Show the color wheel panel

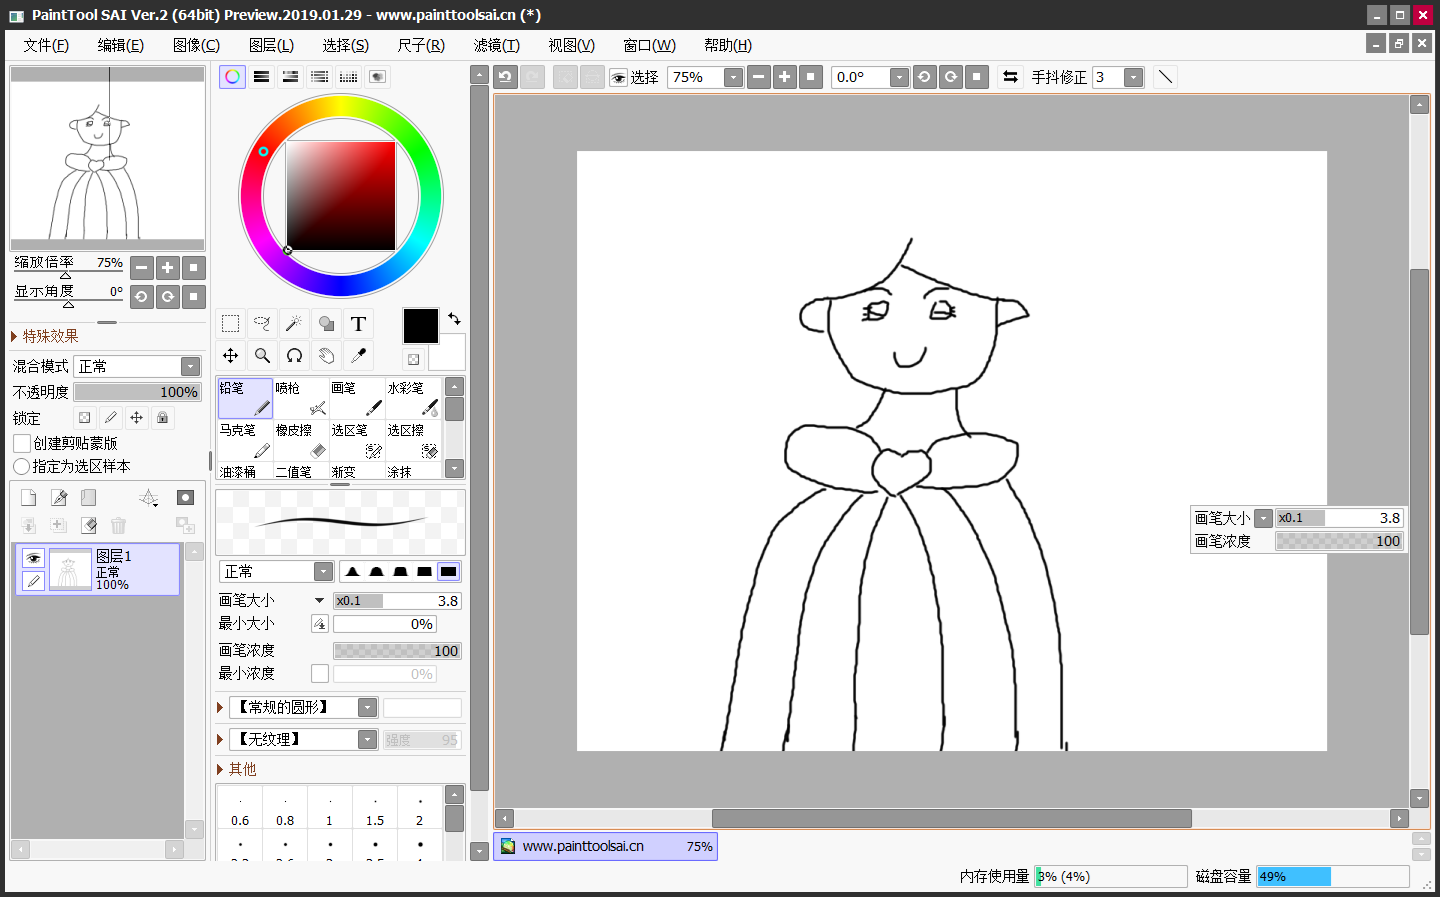[x=232, y=77]
